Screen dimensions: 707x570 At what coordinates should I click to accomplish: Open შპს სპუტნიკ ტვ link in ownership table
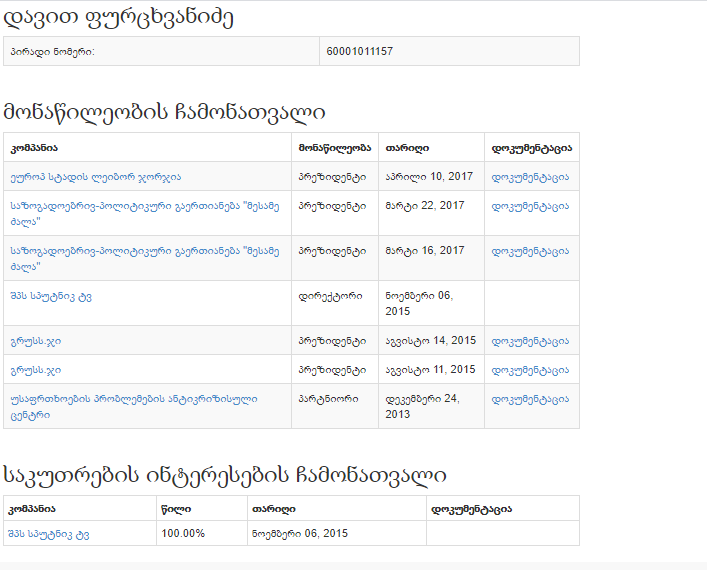click(49, 534)
